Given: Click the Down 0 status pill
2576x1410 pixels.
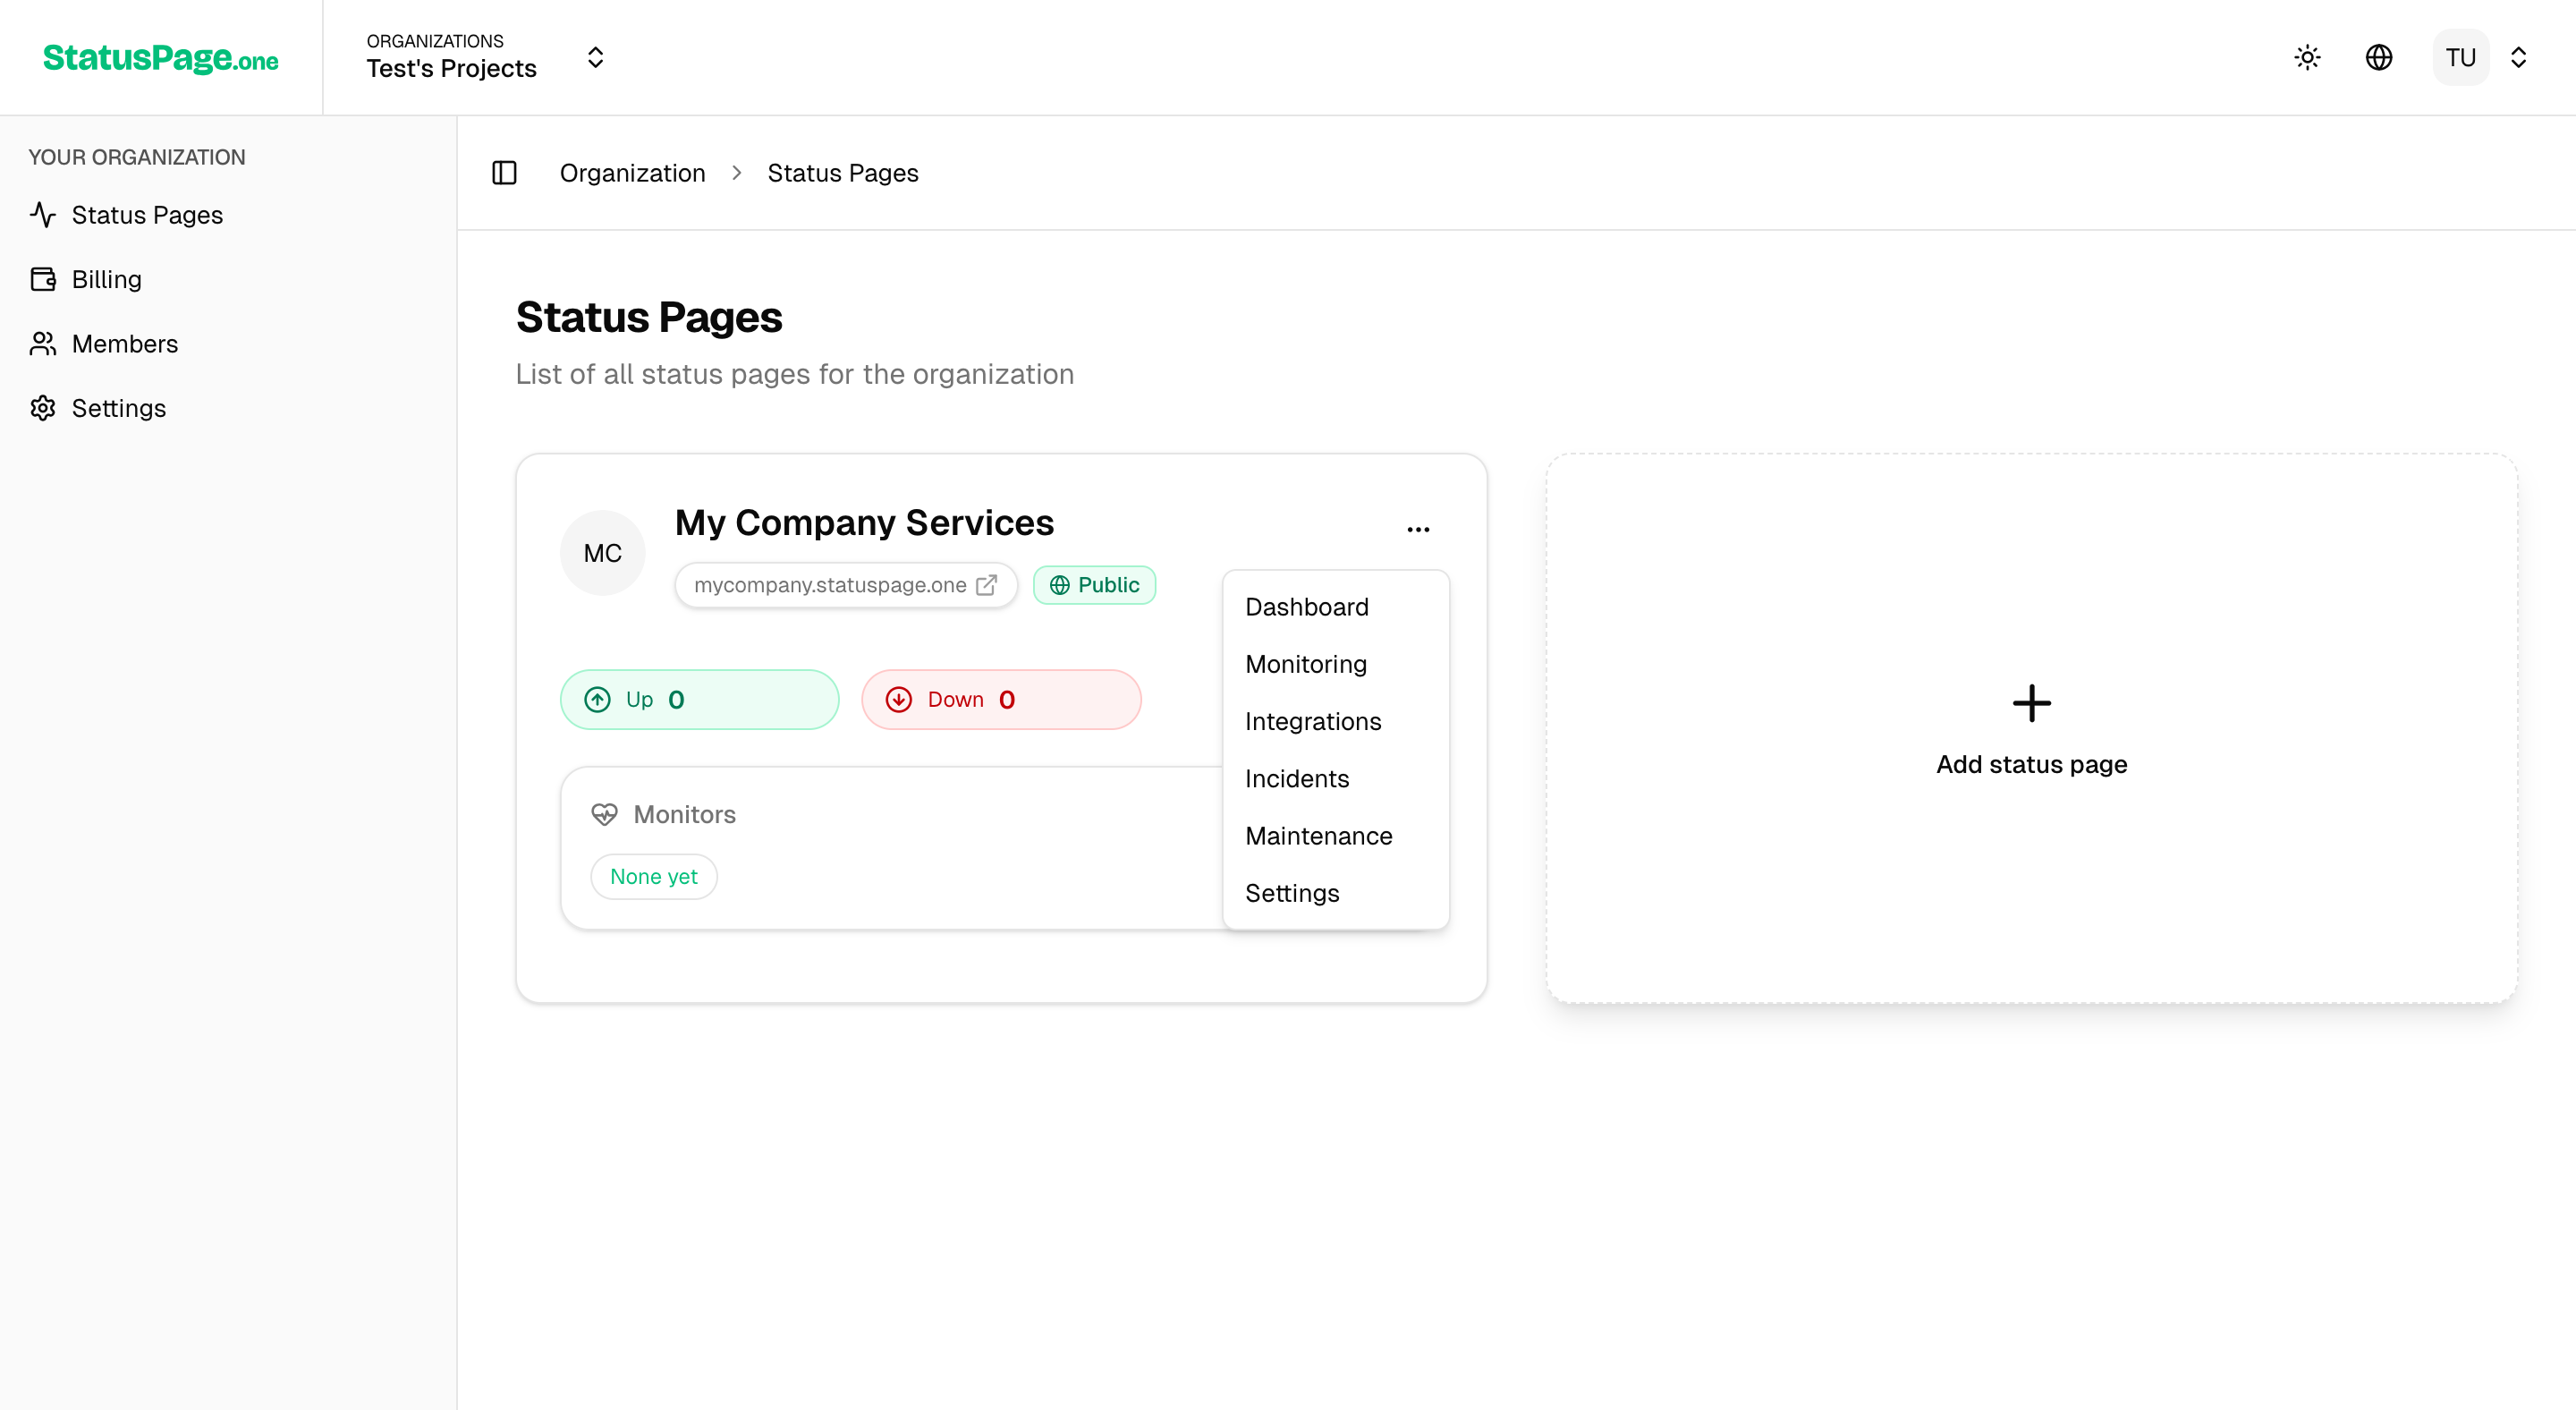Looking at the screenshot, I should click(x=1001, y=700).
